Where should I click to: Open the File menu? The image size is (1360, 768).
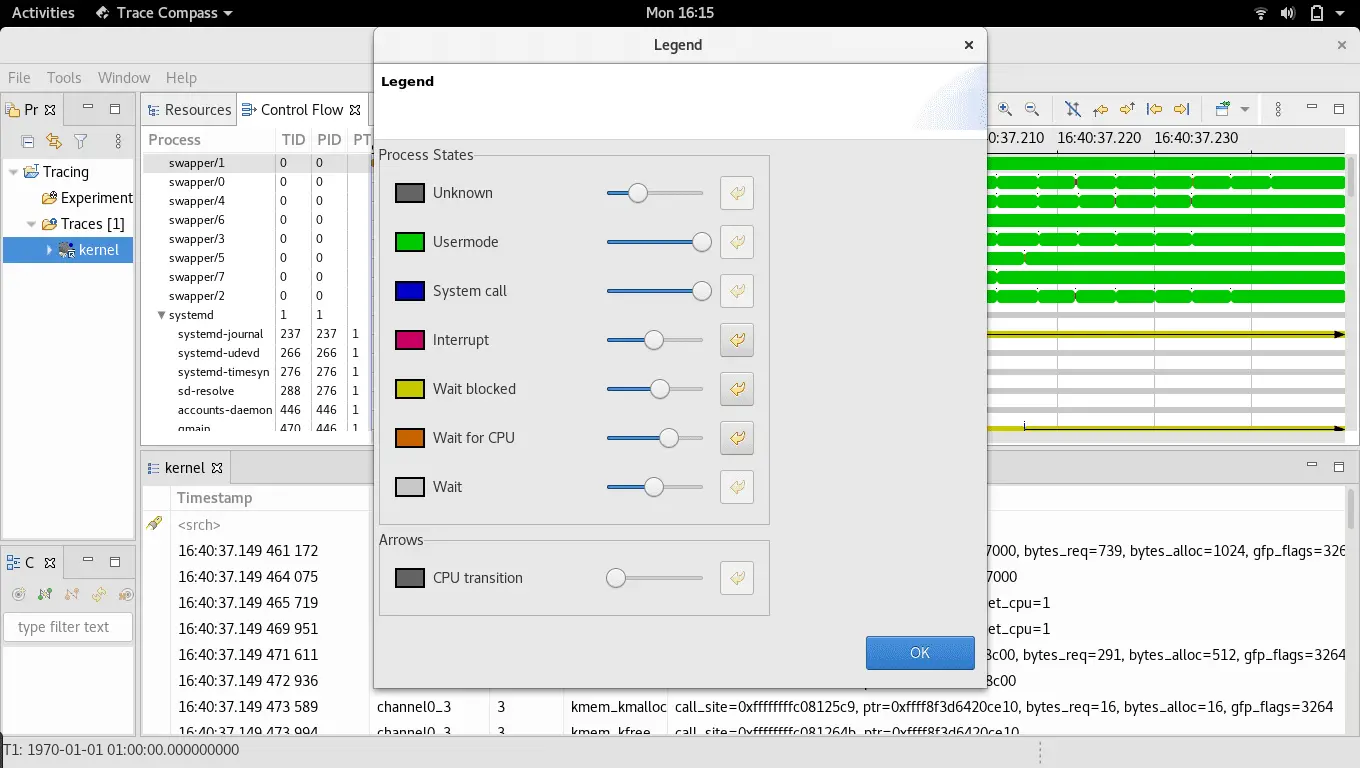click(x=19, y=78)
